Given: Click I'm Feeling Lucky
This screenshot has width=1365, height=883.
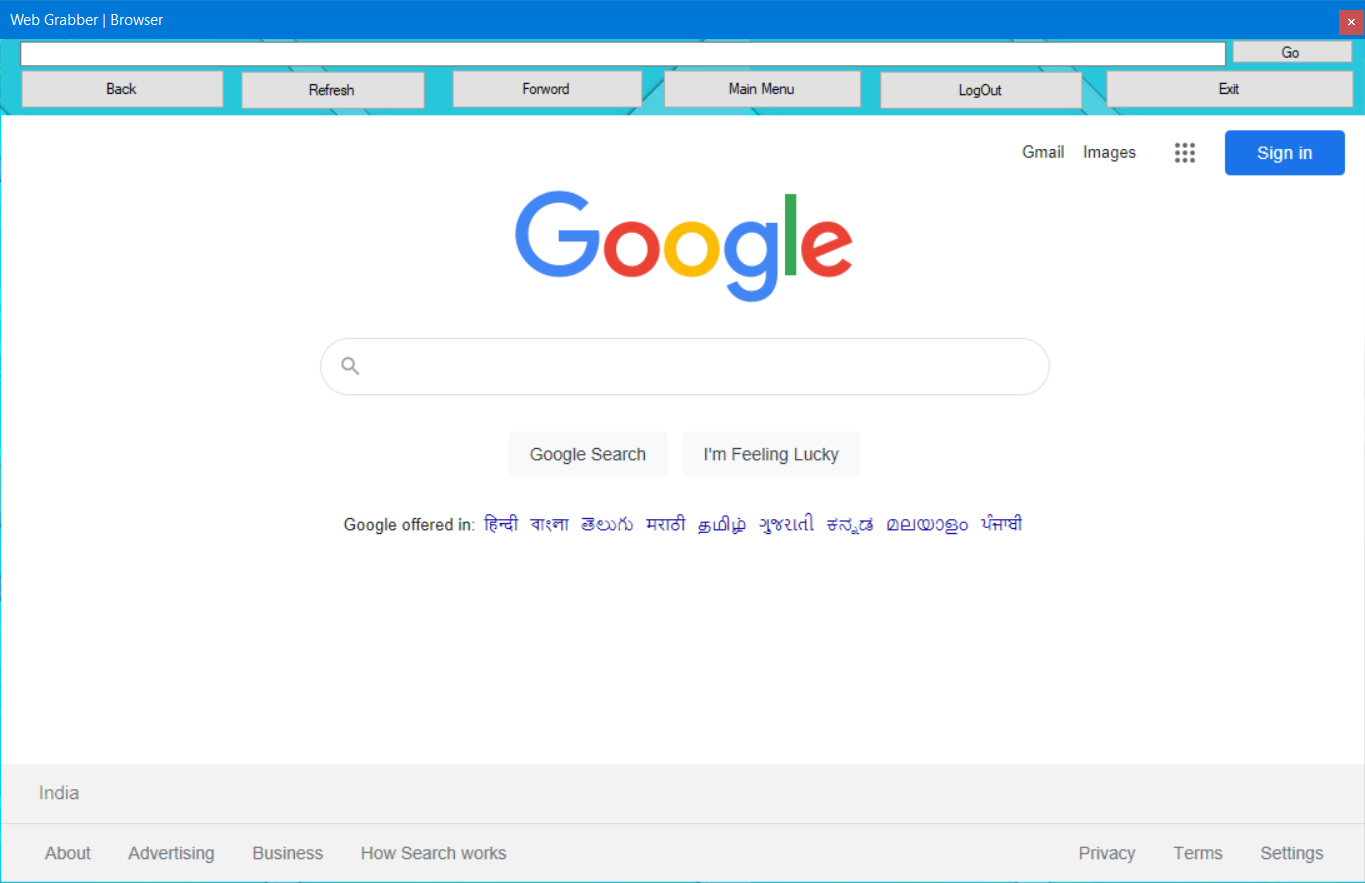Looking at the screenshot, I should (770, 454).
